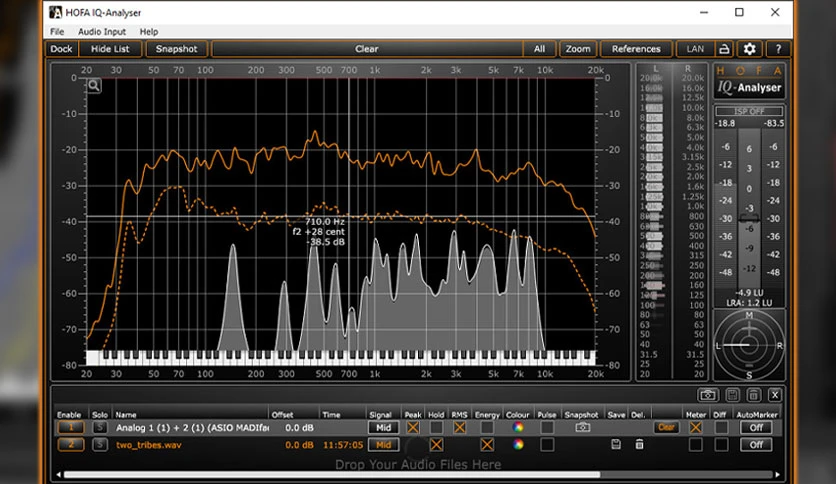This screenshot has height=484, width=836.
Task: Open the References panel
Action: 636,49
